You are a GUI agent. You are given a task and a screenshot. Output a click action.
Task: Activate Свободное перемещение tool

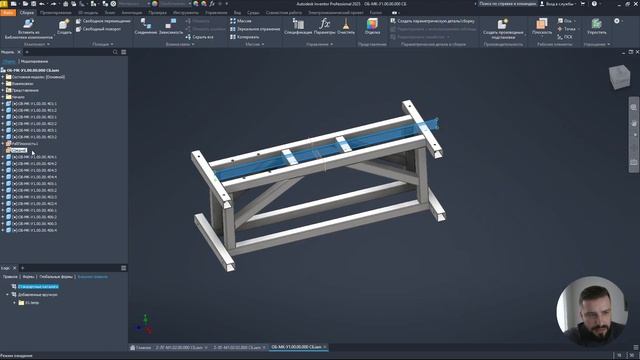click(x=103, y=21)
